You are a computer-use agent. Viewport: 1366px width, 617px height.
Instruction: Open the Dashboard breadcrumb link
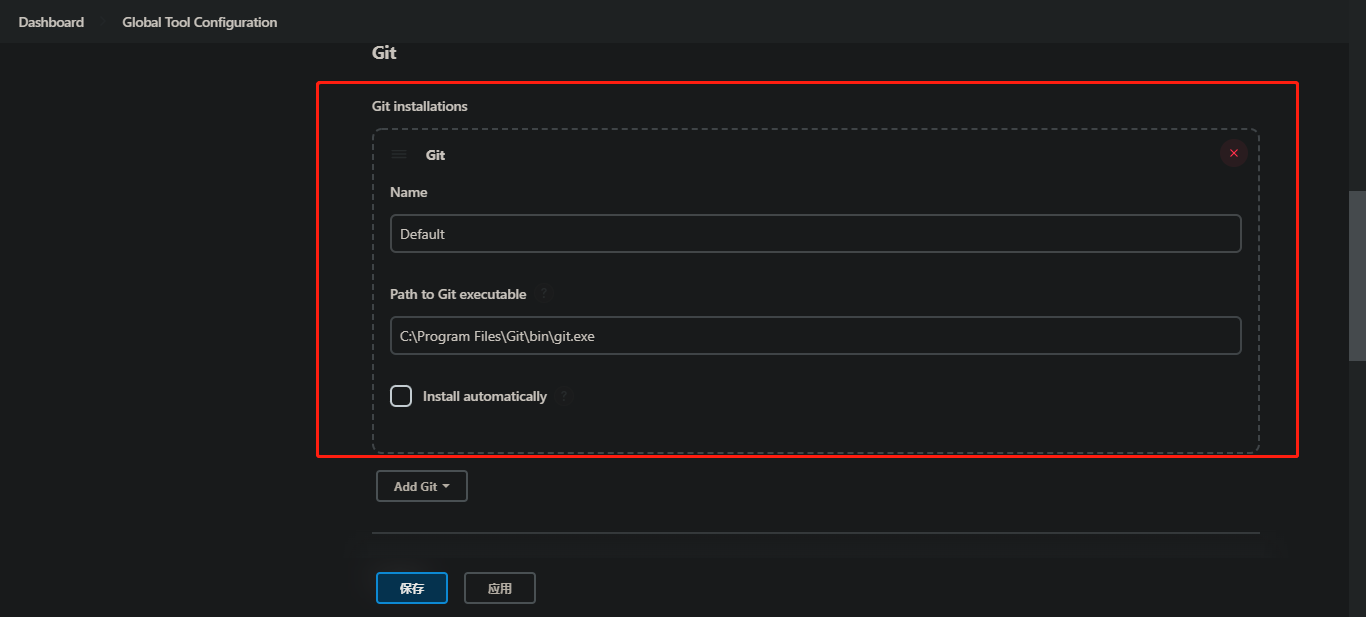51,22
